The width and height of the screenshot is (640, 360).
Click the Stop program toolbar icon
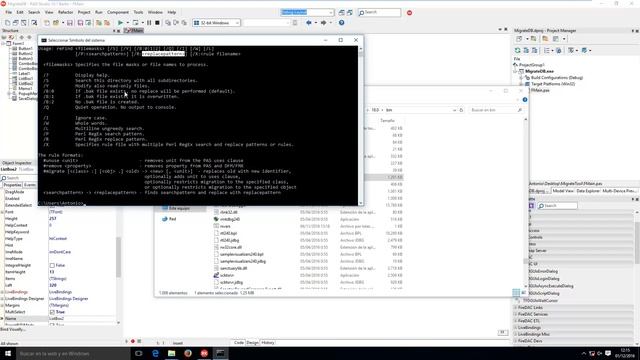tap(157, 23)
